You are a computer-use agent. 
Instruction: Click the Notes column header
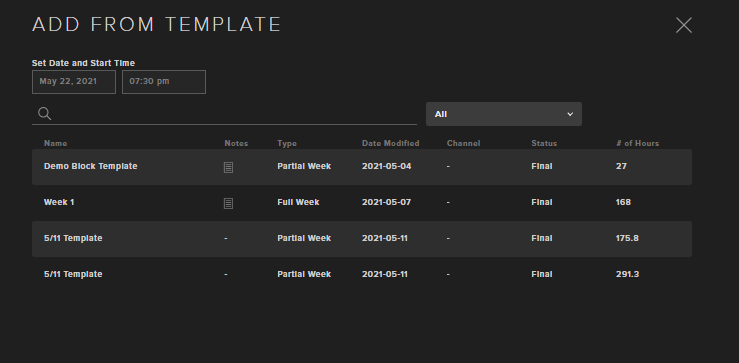[236, 143]
